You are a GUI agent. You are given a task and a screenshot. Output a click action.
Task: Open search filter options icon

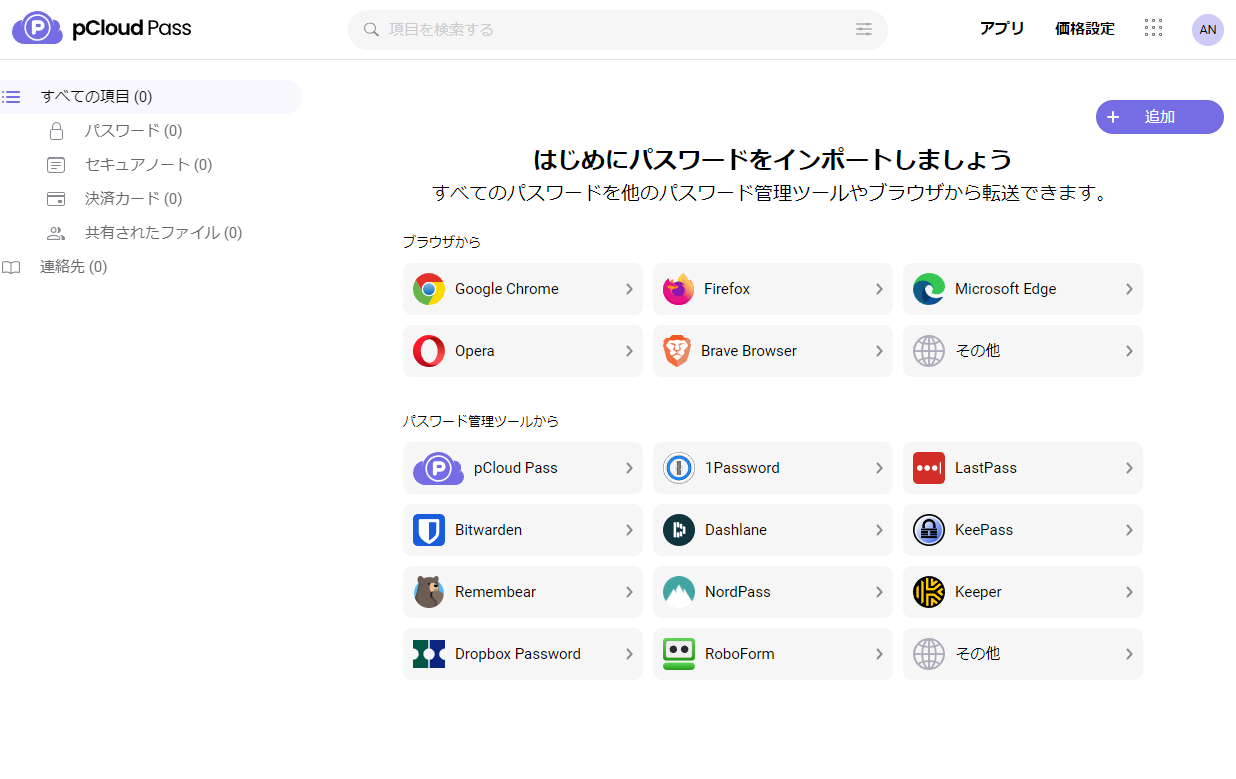pyautogui.click(x=864, y=30)
